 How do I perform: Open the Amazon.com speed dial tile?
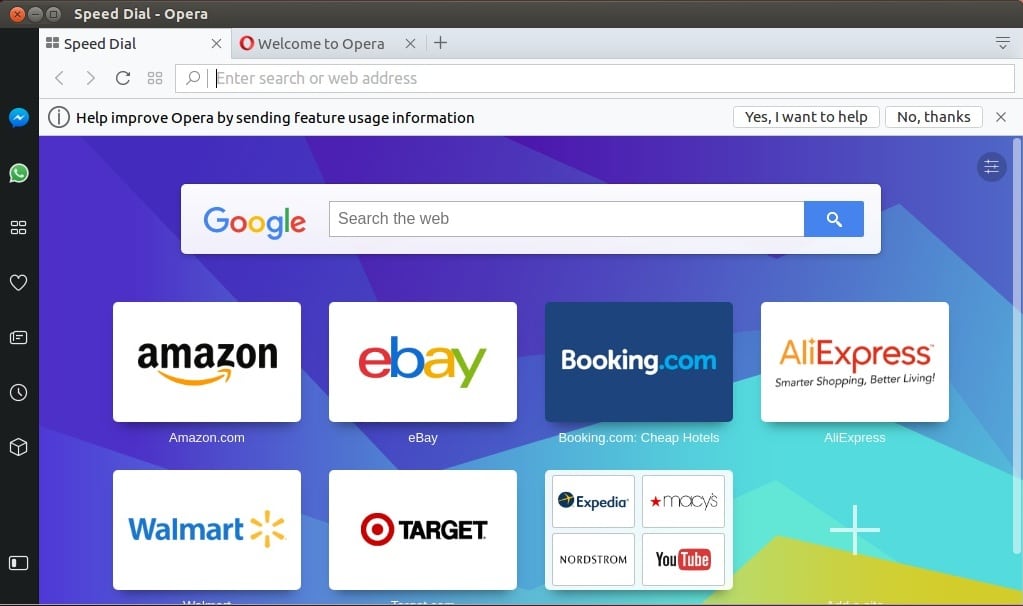(x=207, y=362)
